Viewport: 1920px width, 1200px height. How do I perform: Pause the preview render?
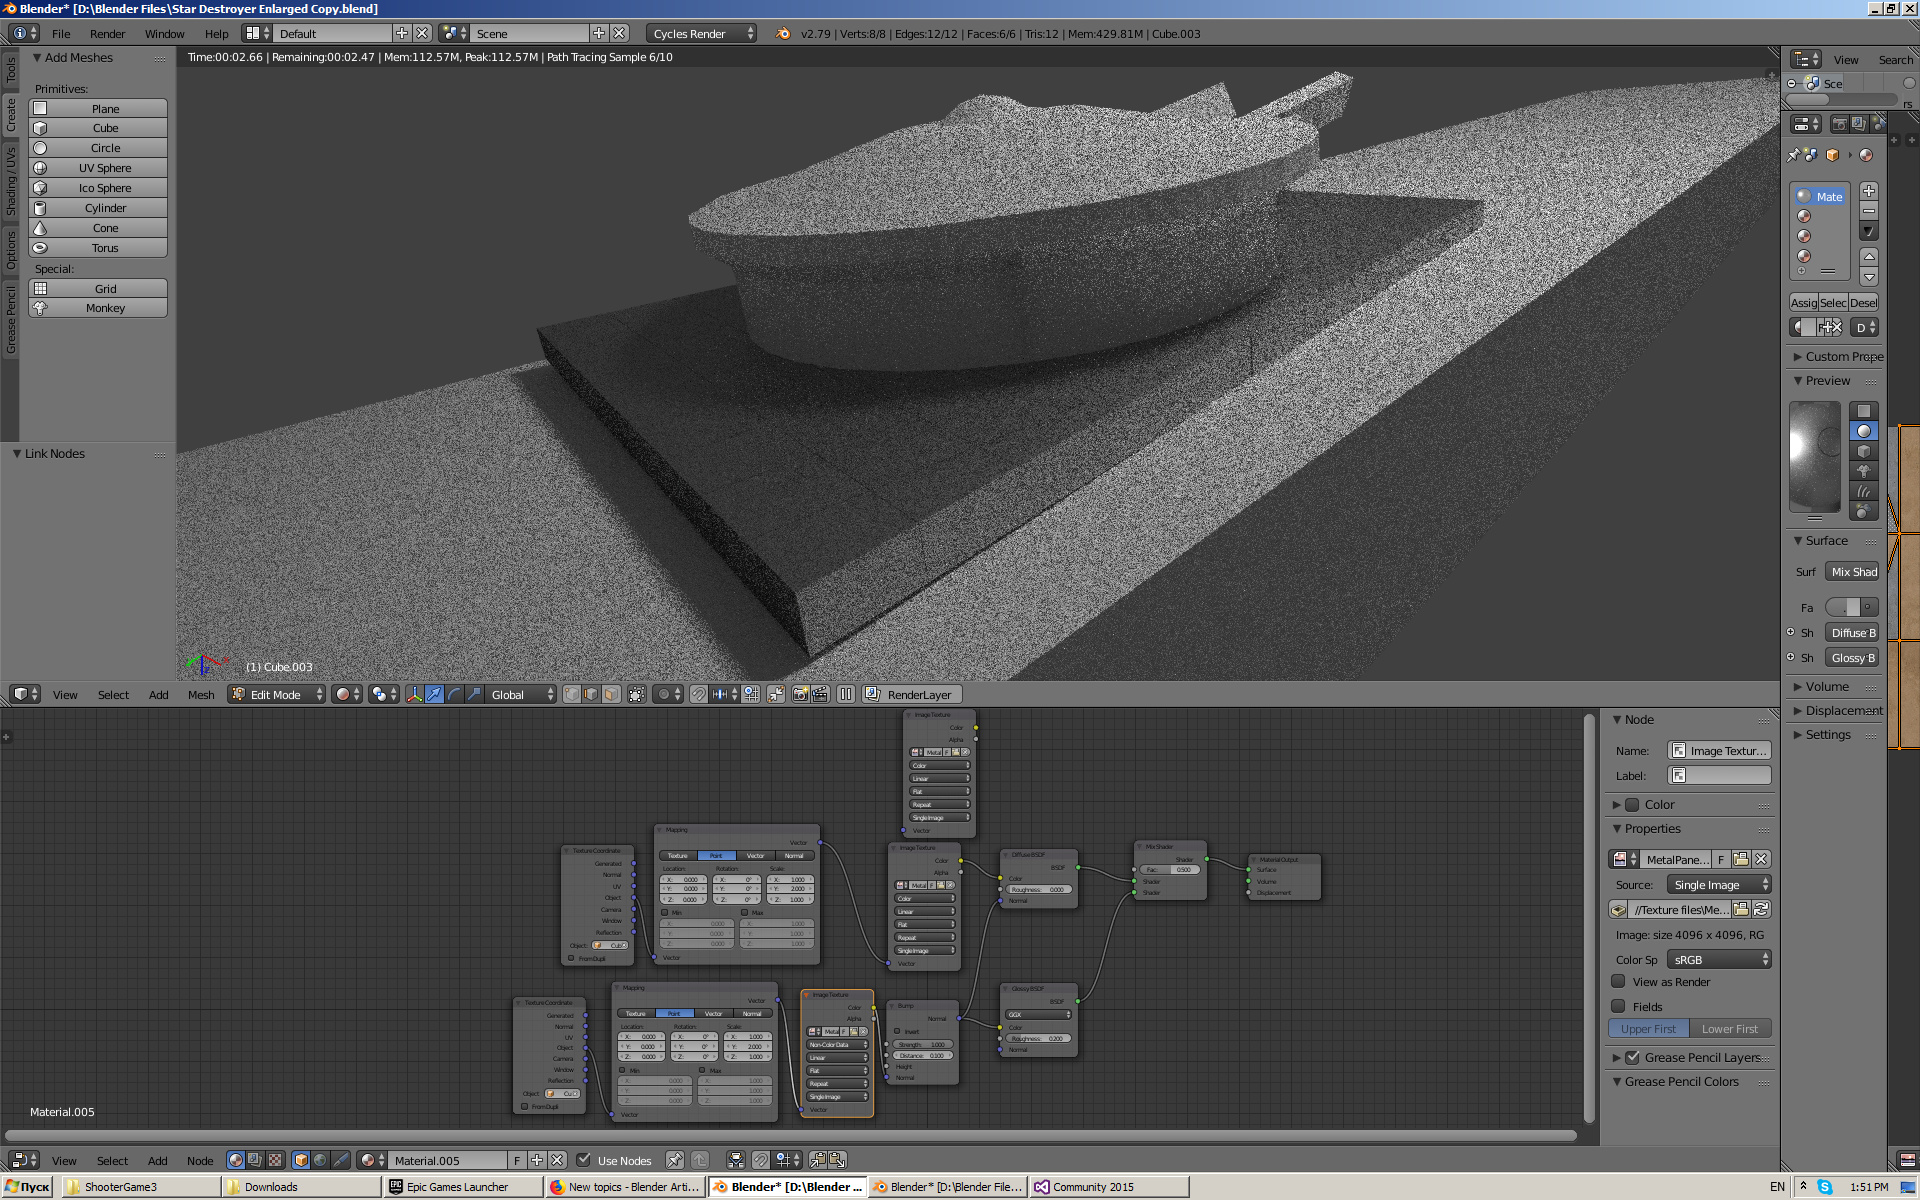pyautogui.click(x=846, y=694)
